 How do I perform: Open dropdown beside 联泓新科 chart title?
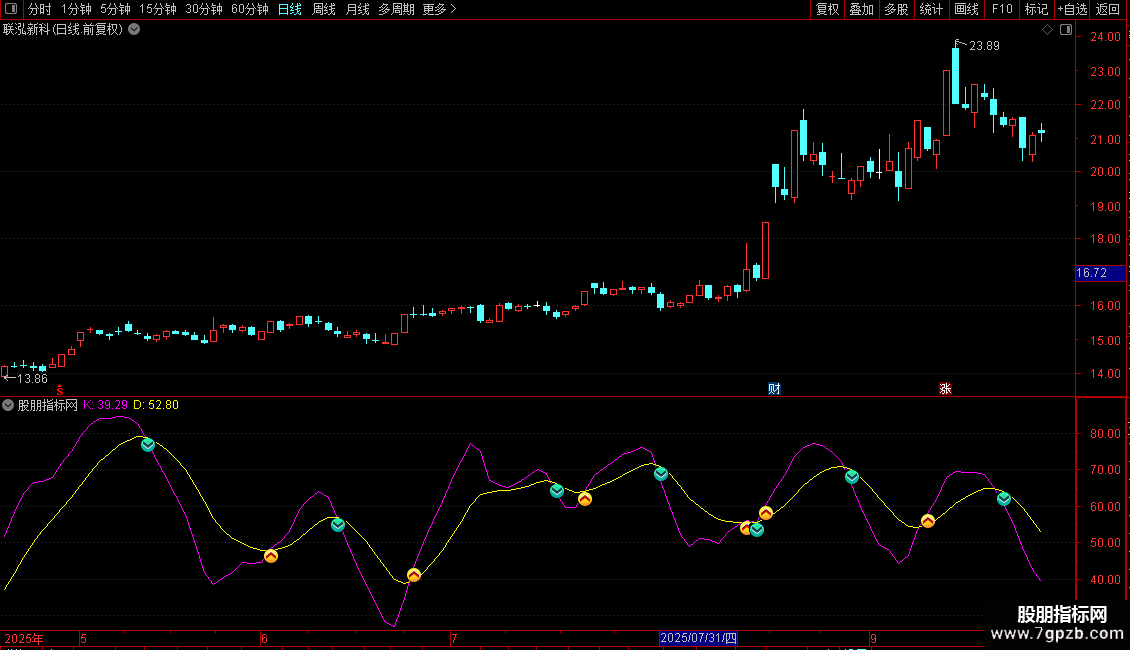click(x=134, y=30)
